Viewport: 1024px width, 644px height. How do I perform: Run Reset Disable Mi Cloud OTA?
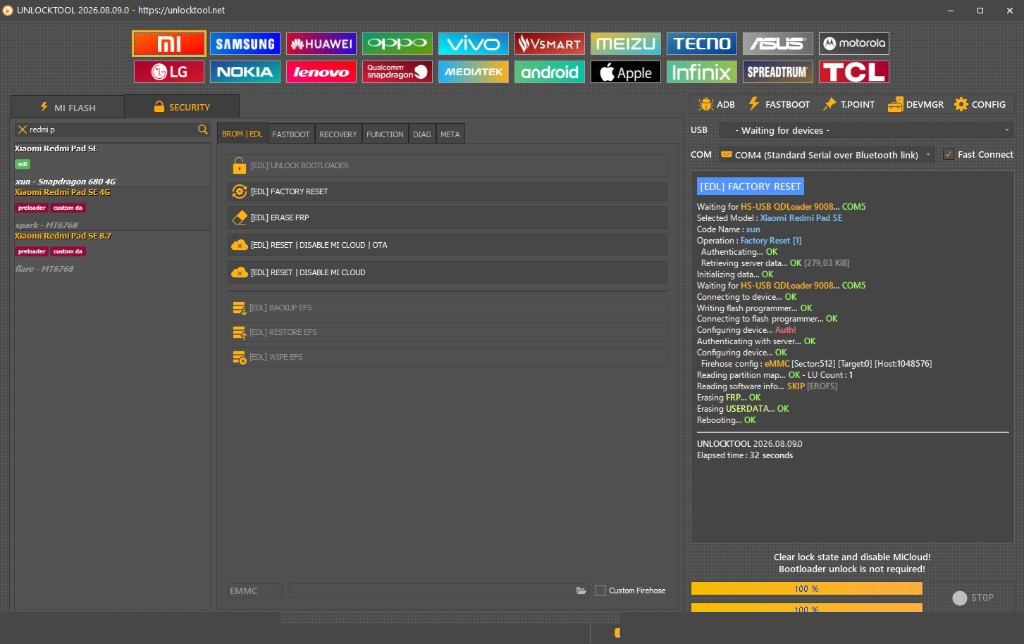[447, 245]
